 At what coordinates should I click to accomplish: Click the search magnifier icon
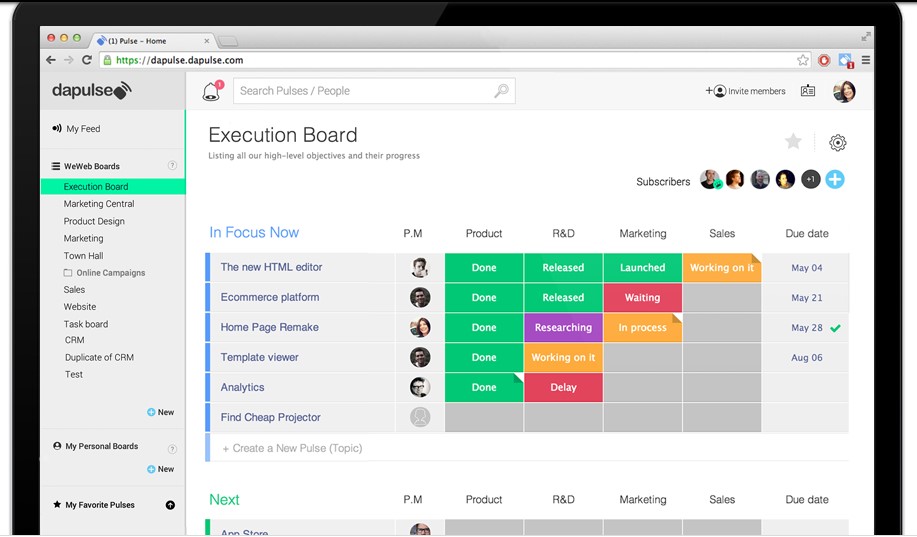tap(501, 91)
